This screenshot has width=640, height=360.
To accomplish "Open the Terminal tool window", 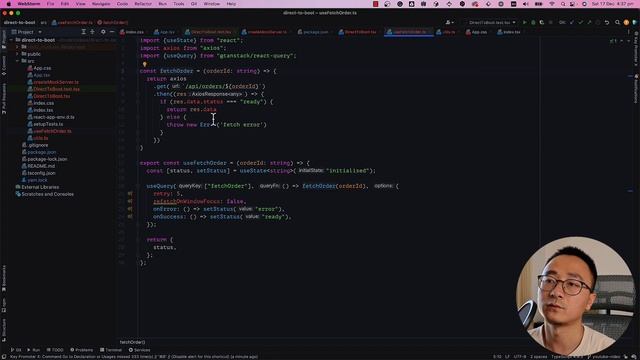I will point(111,350).
